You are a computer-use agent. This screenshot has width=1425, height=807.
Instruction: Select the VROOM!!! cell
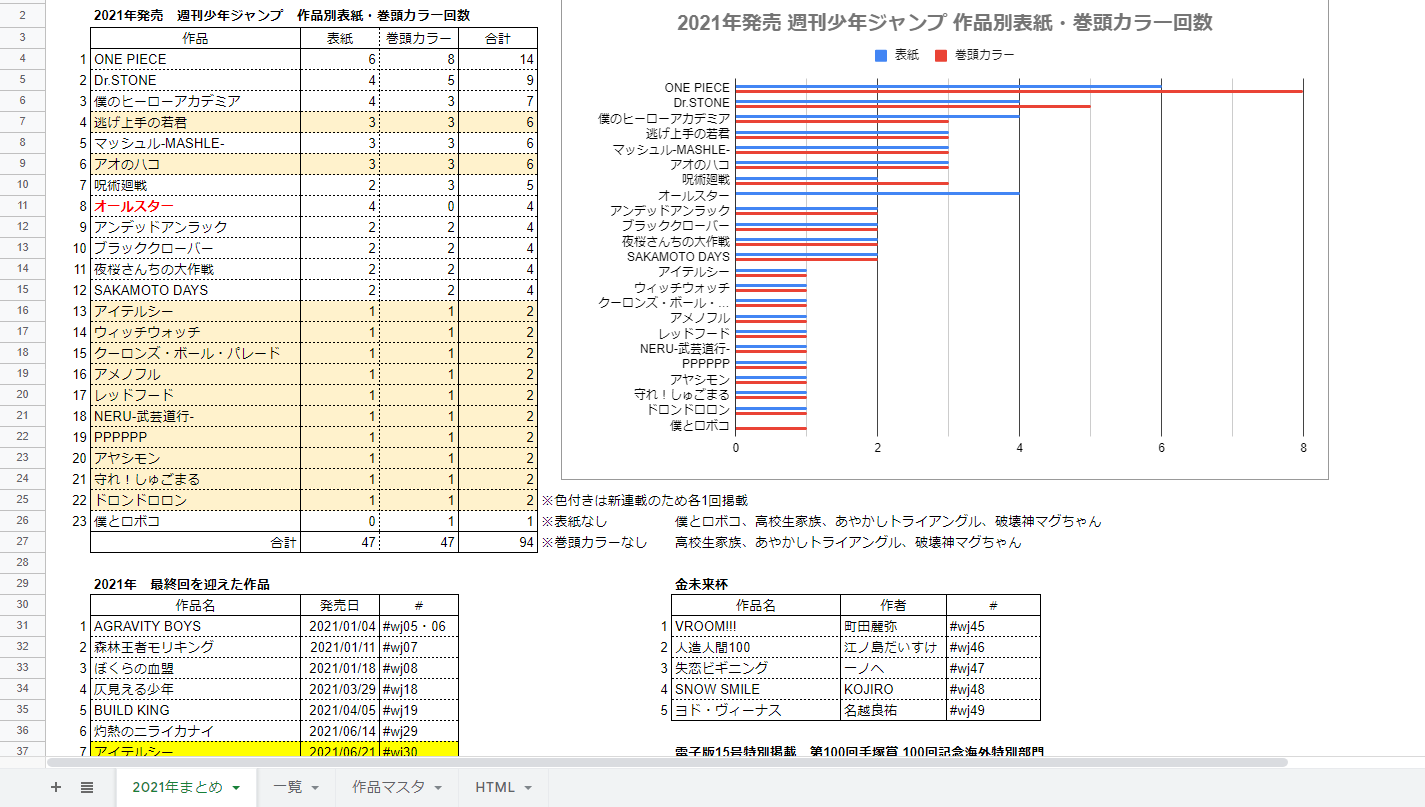point(756,626)
